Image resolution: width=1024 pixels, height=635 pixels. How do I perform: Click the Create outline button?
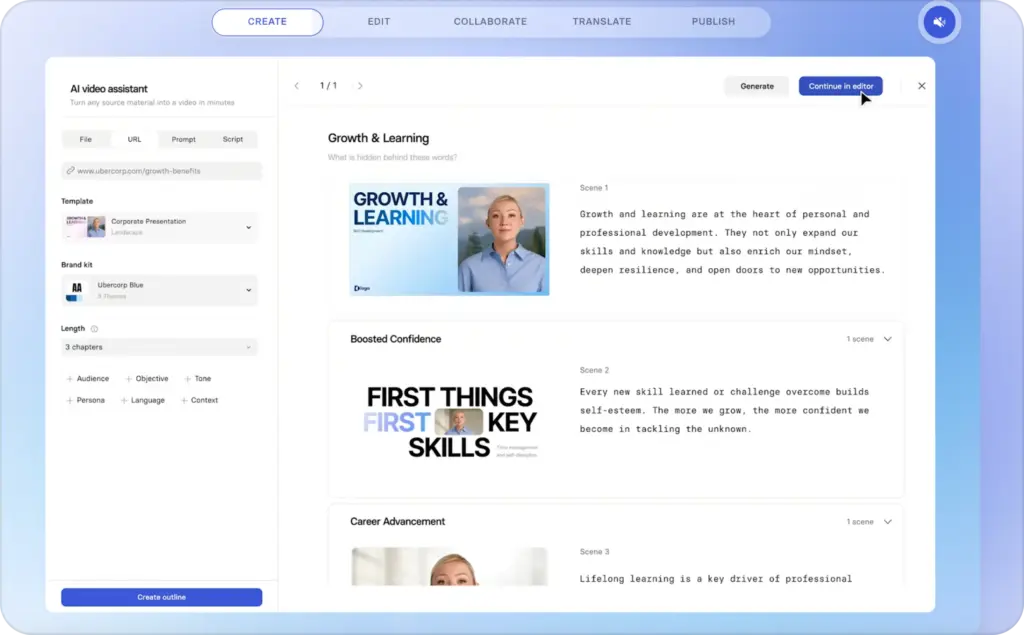[x=161, y=597]
